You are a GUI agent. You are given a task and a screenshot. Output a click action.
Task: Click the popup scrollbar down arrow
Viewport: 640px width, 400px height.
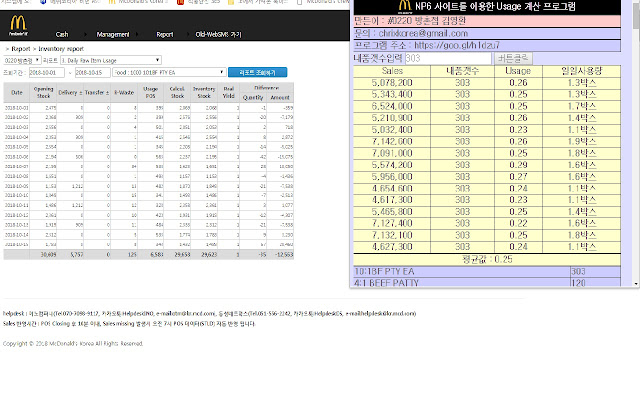pos(636,283)
